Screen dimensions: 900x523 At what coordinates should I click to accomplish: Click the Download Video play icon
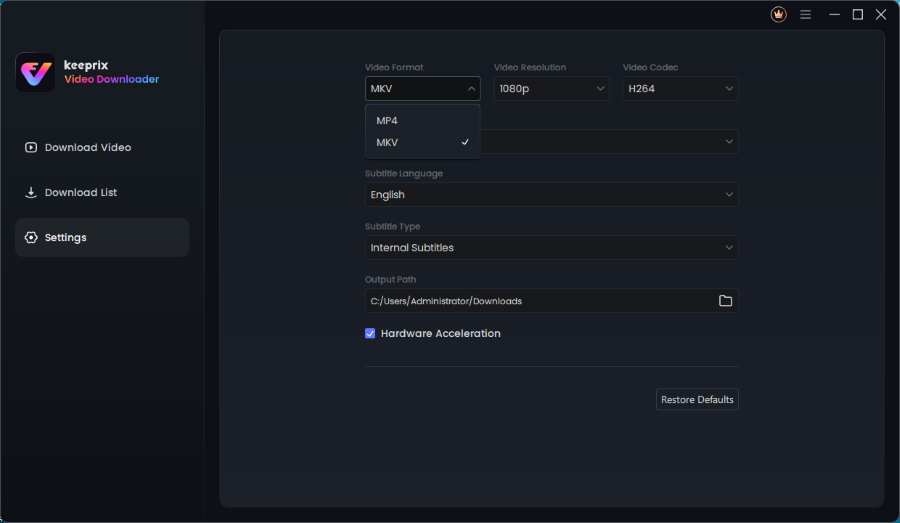point(31,148)
